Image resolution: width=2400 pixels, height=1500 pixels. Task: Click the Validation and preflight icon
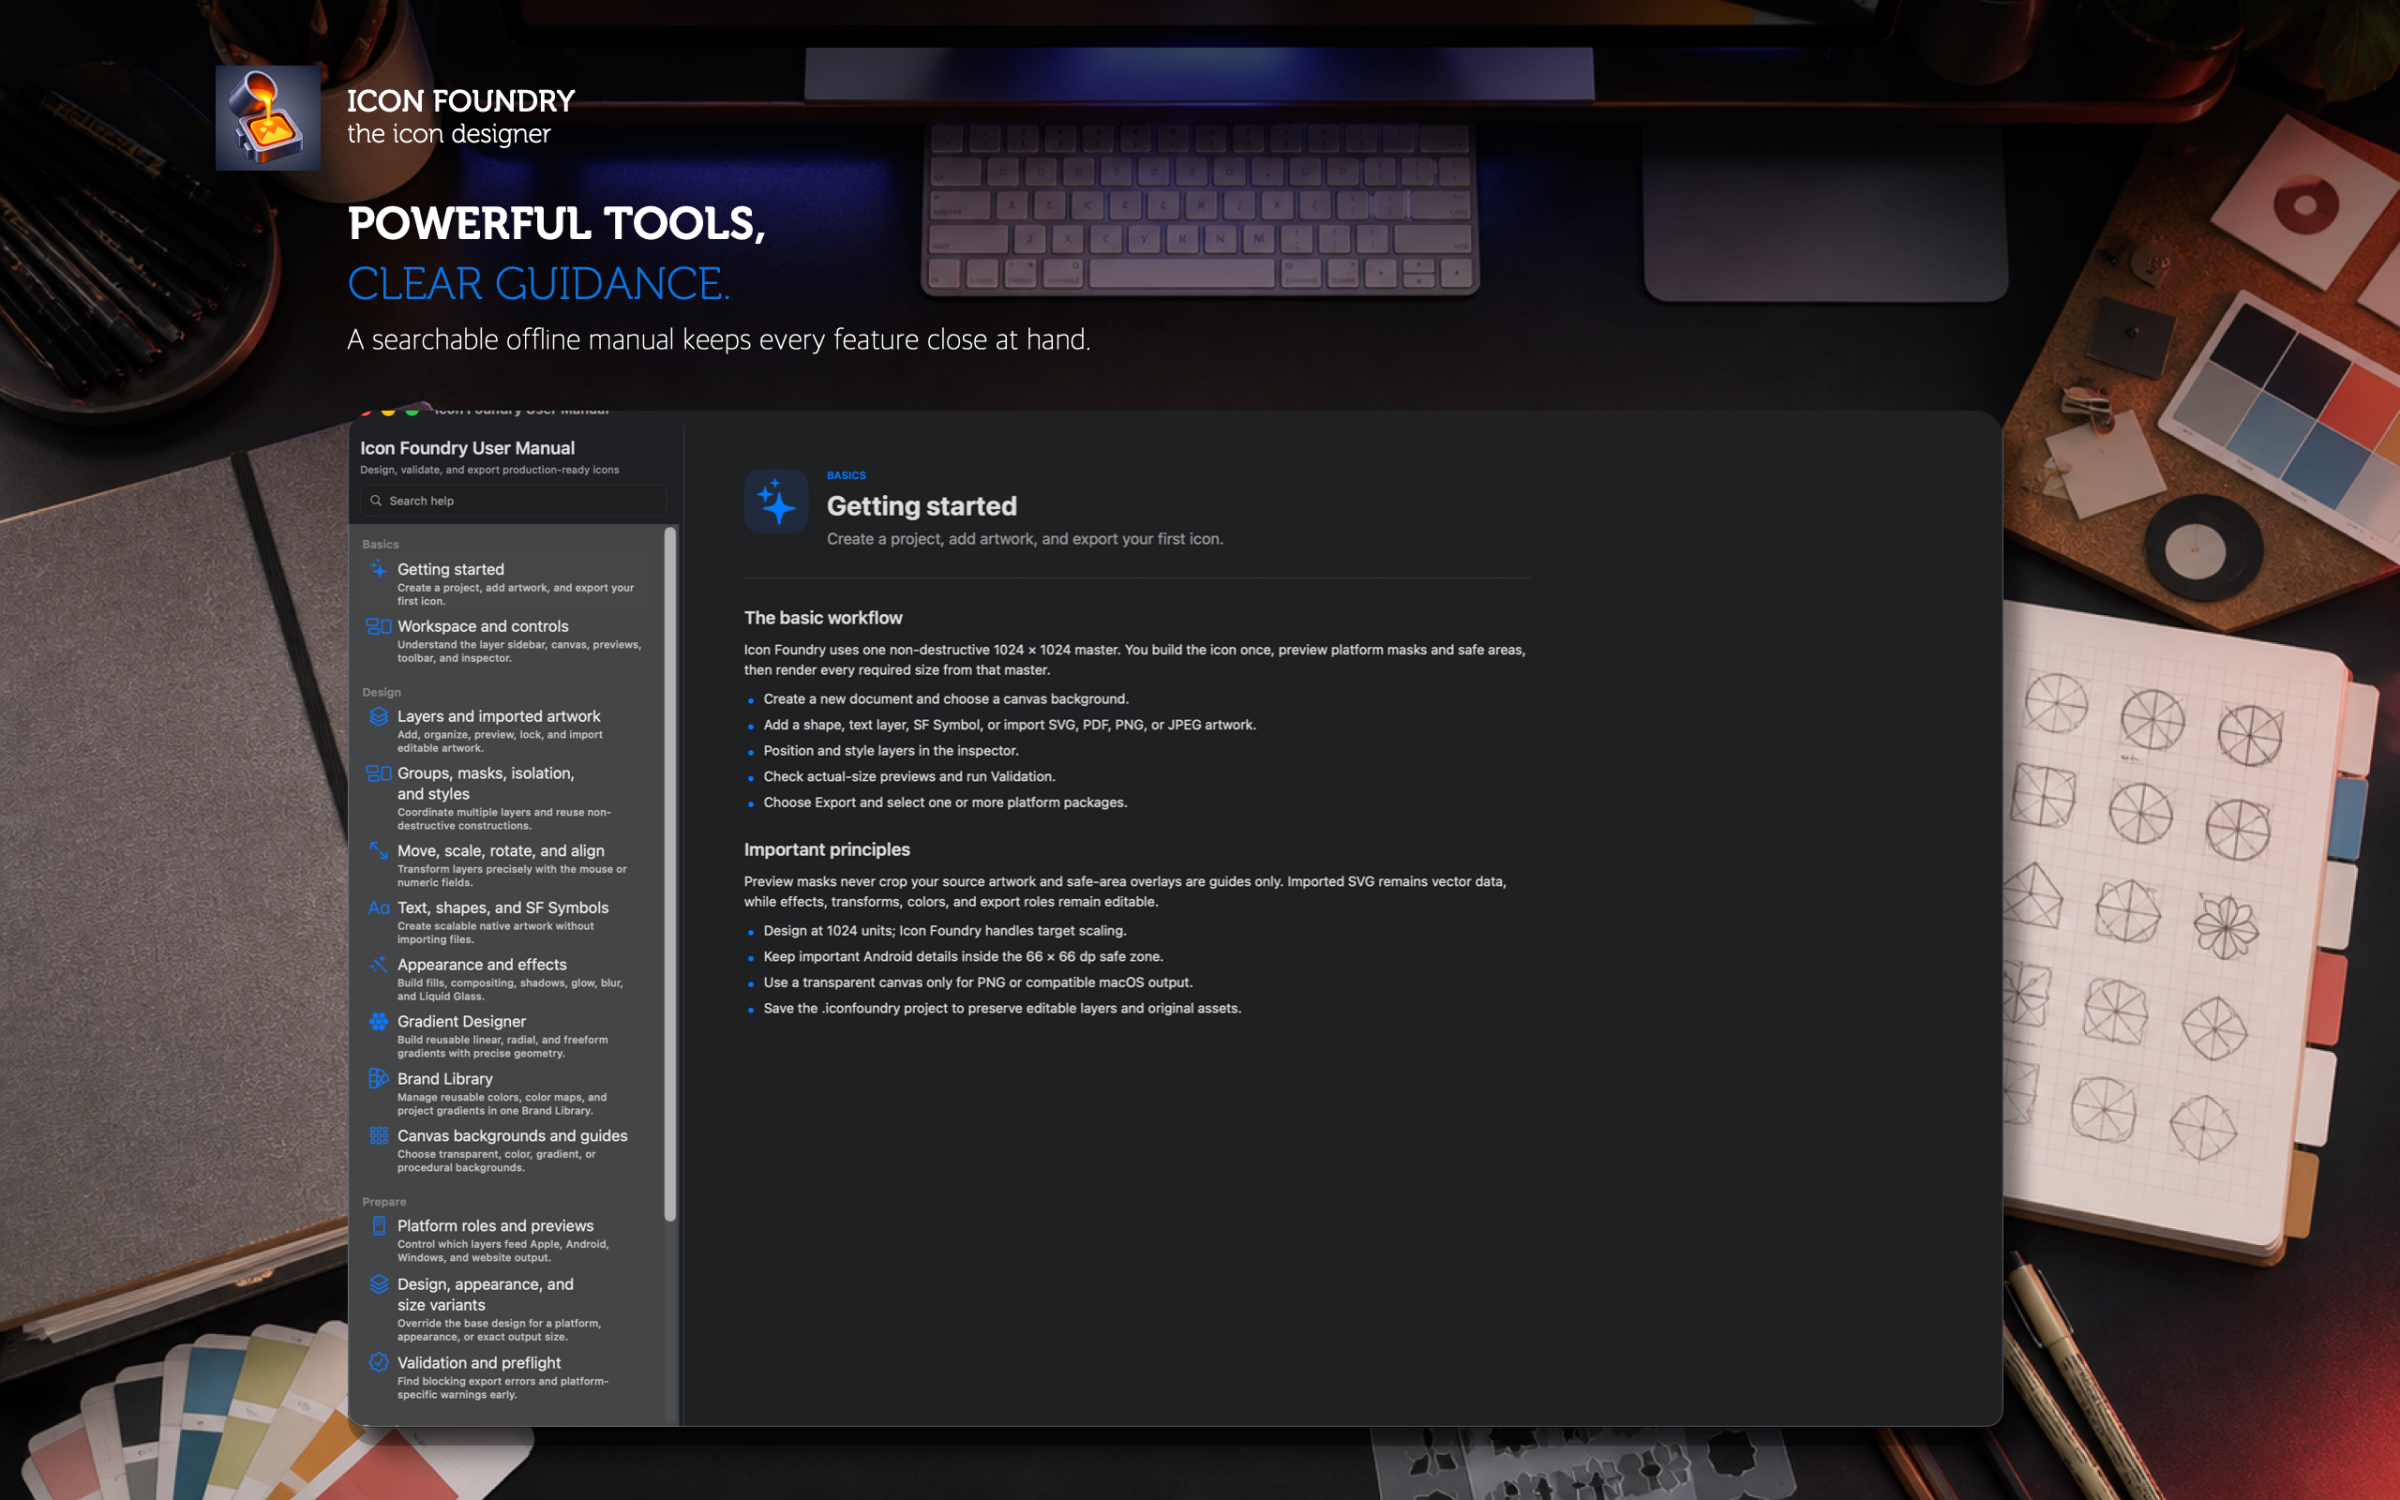378,1363
